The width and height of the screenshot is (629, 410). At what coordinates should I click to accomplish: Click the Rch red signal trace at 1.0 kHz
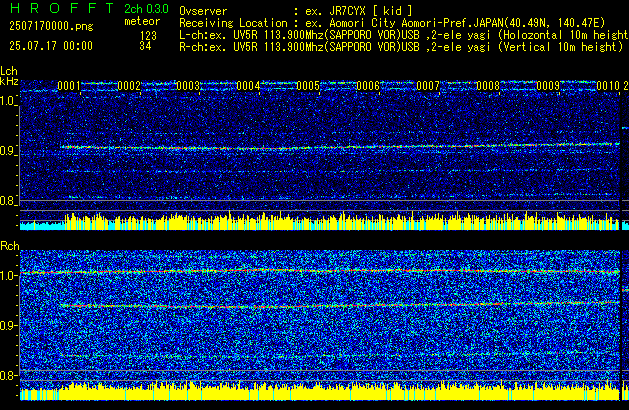tap(320, 272)
